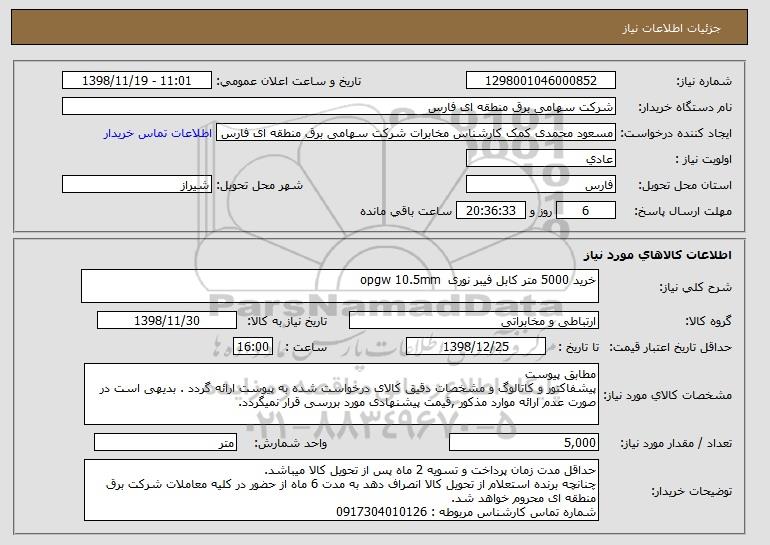770x545 pixels.
Task: Click the label تعداد / مقدار مورد نیاز
Action: click(x=676, y=443)
